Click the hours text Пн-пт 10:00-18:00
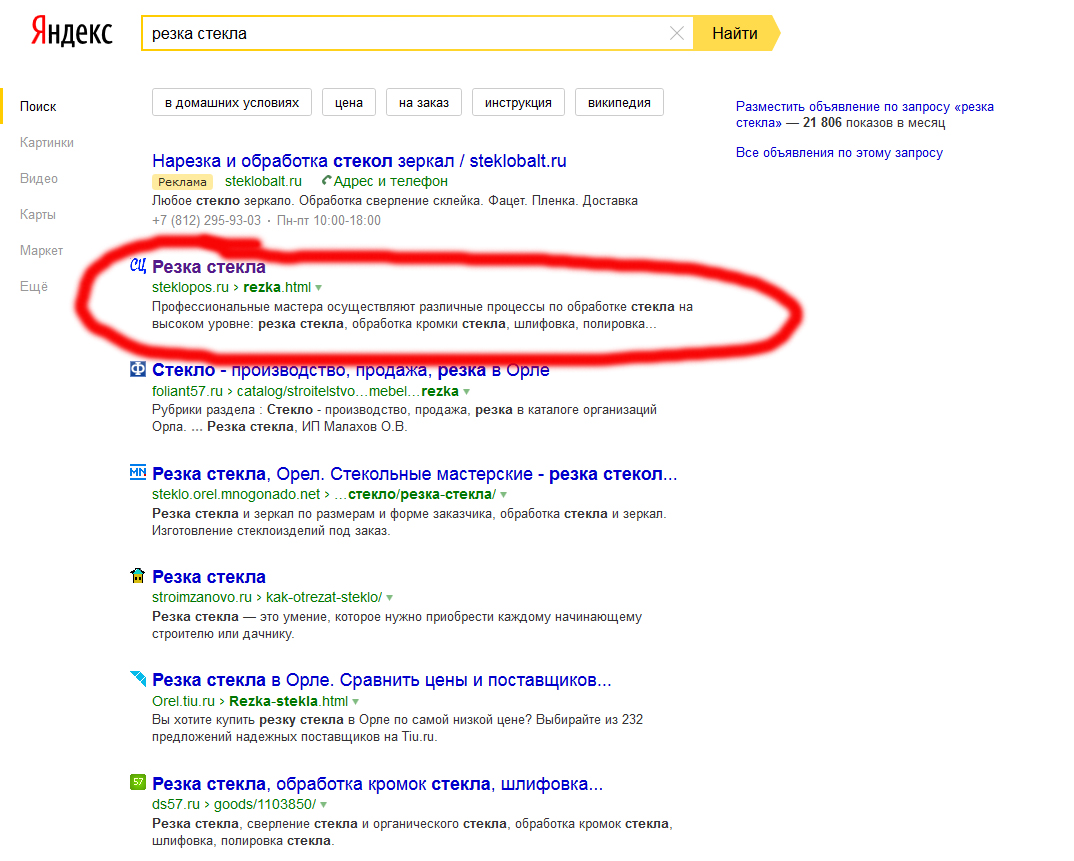1074x861 pixels. [328, 221]
